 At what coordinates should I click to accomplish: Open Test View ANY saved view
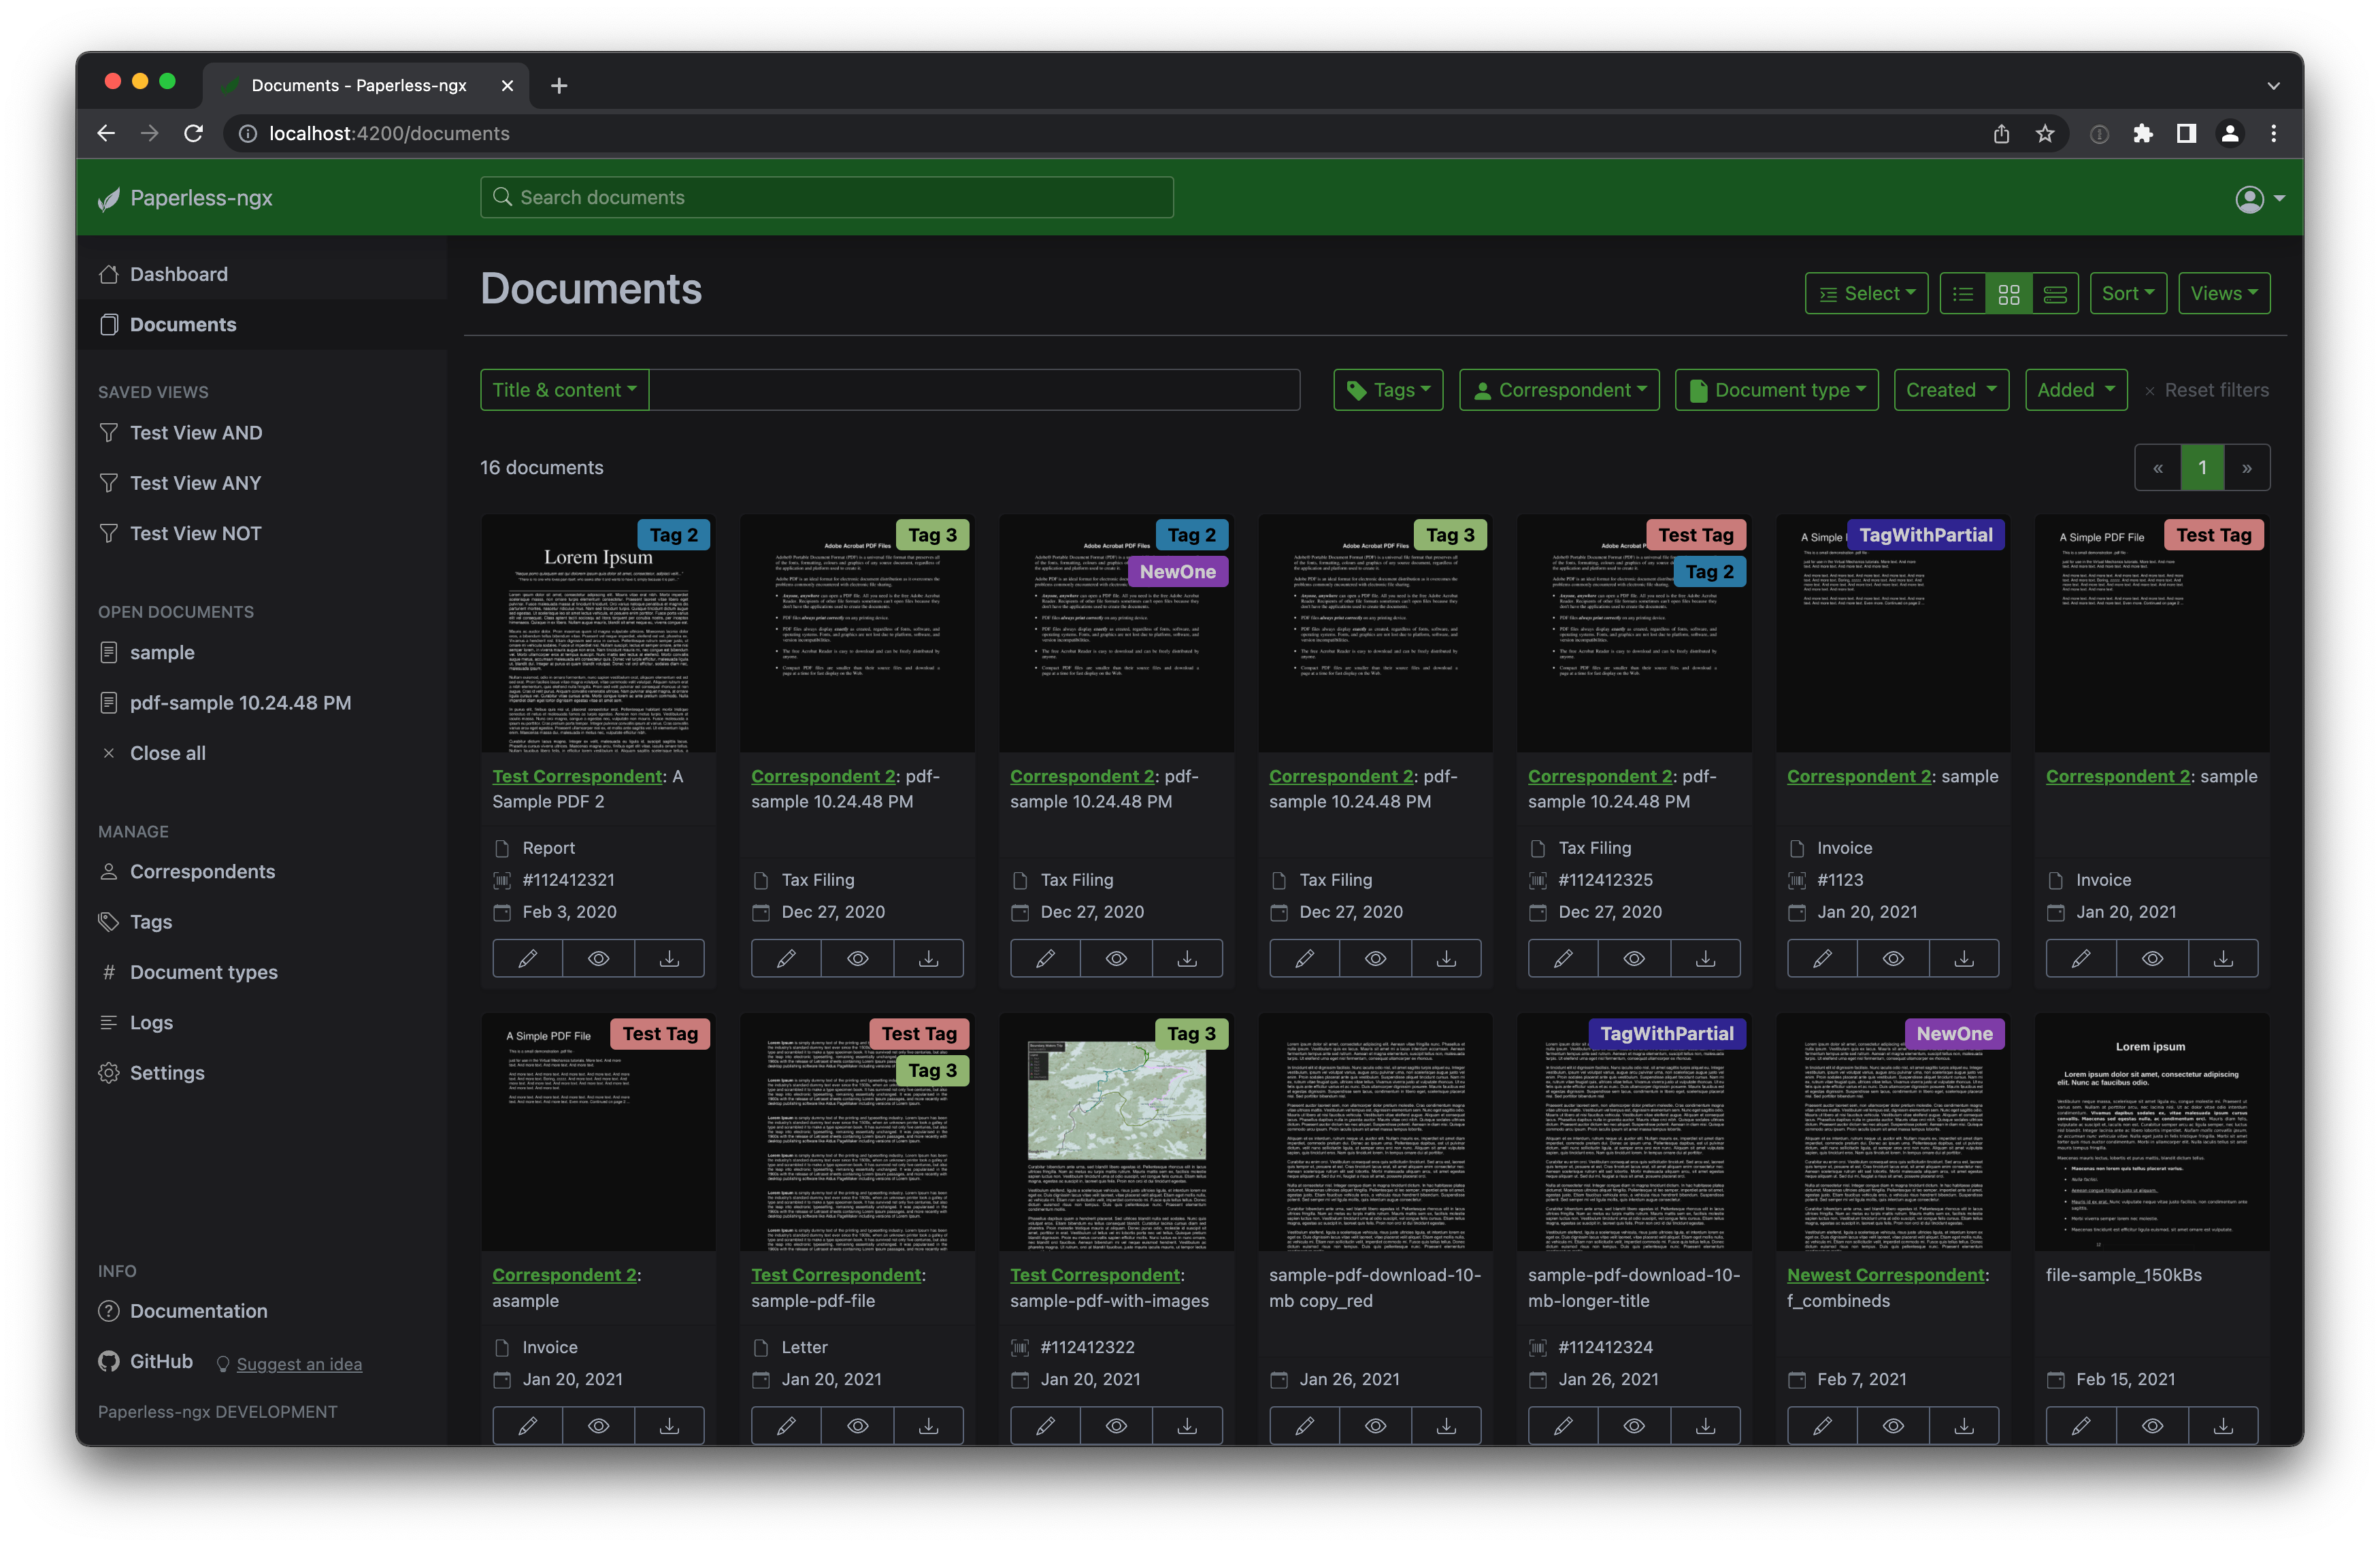[x=195, y=483]
